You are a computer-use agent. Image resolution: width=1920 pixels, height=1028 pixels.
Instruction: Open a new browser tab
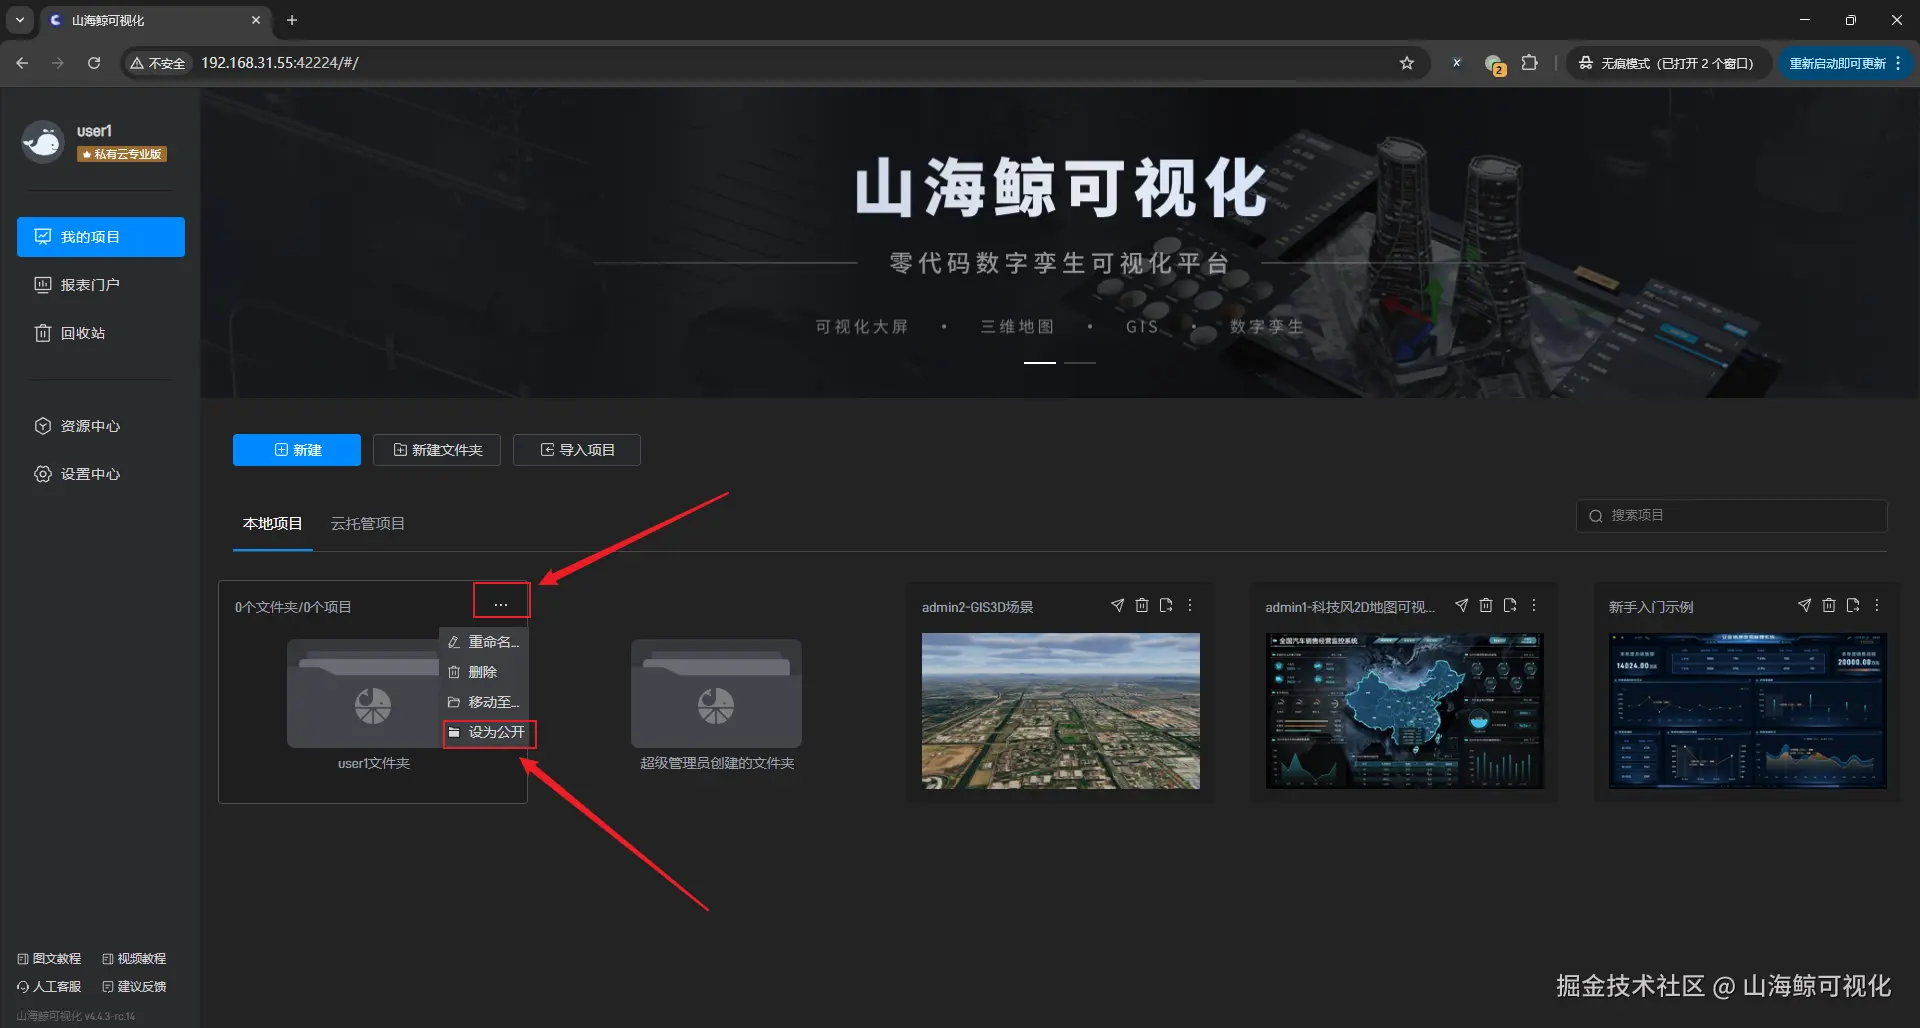coord(292,20)
